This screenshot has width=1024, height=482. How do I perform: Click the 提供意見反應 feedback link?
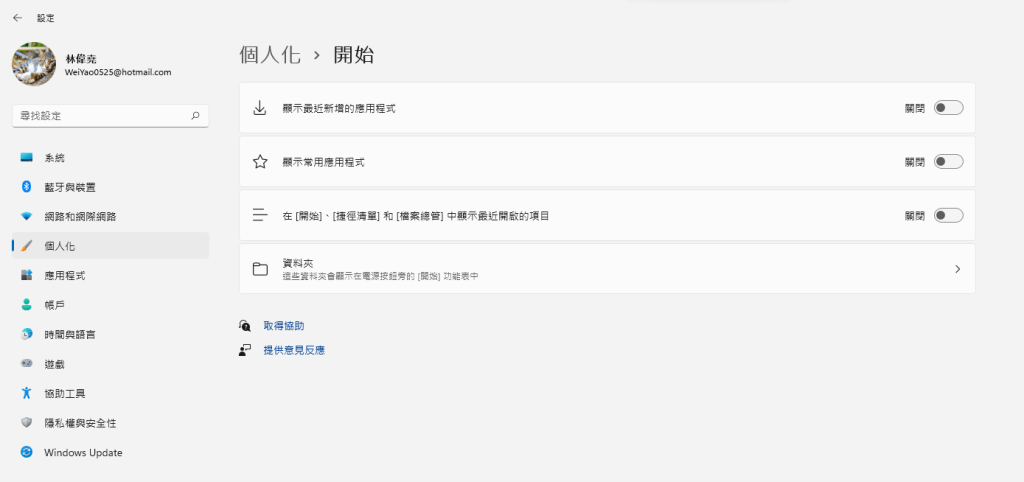pos(293,350)
